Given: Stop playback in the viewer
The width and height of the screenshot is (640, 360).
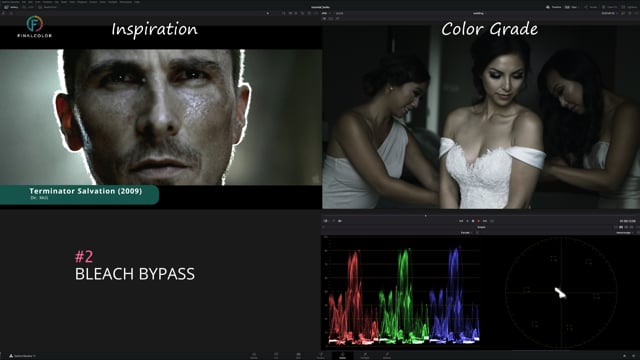Looking at the screenshot, I should 473,221.
